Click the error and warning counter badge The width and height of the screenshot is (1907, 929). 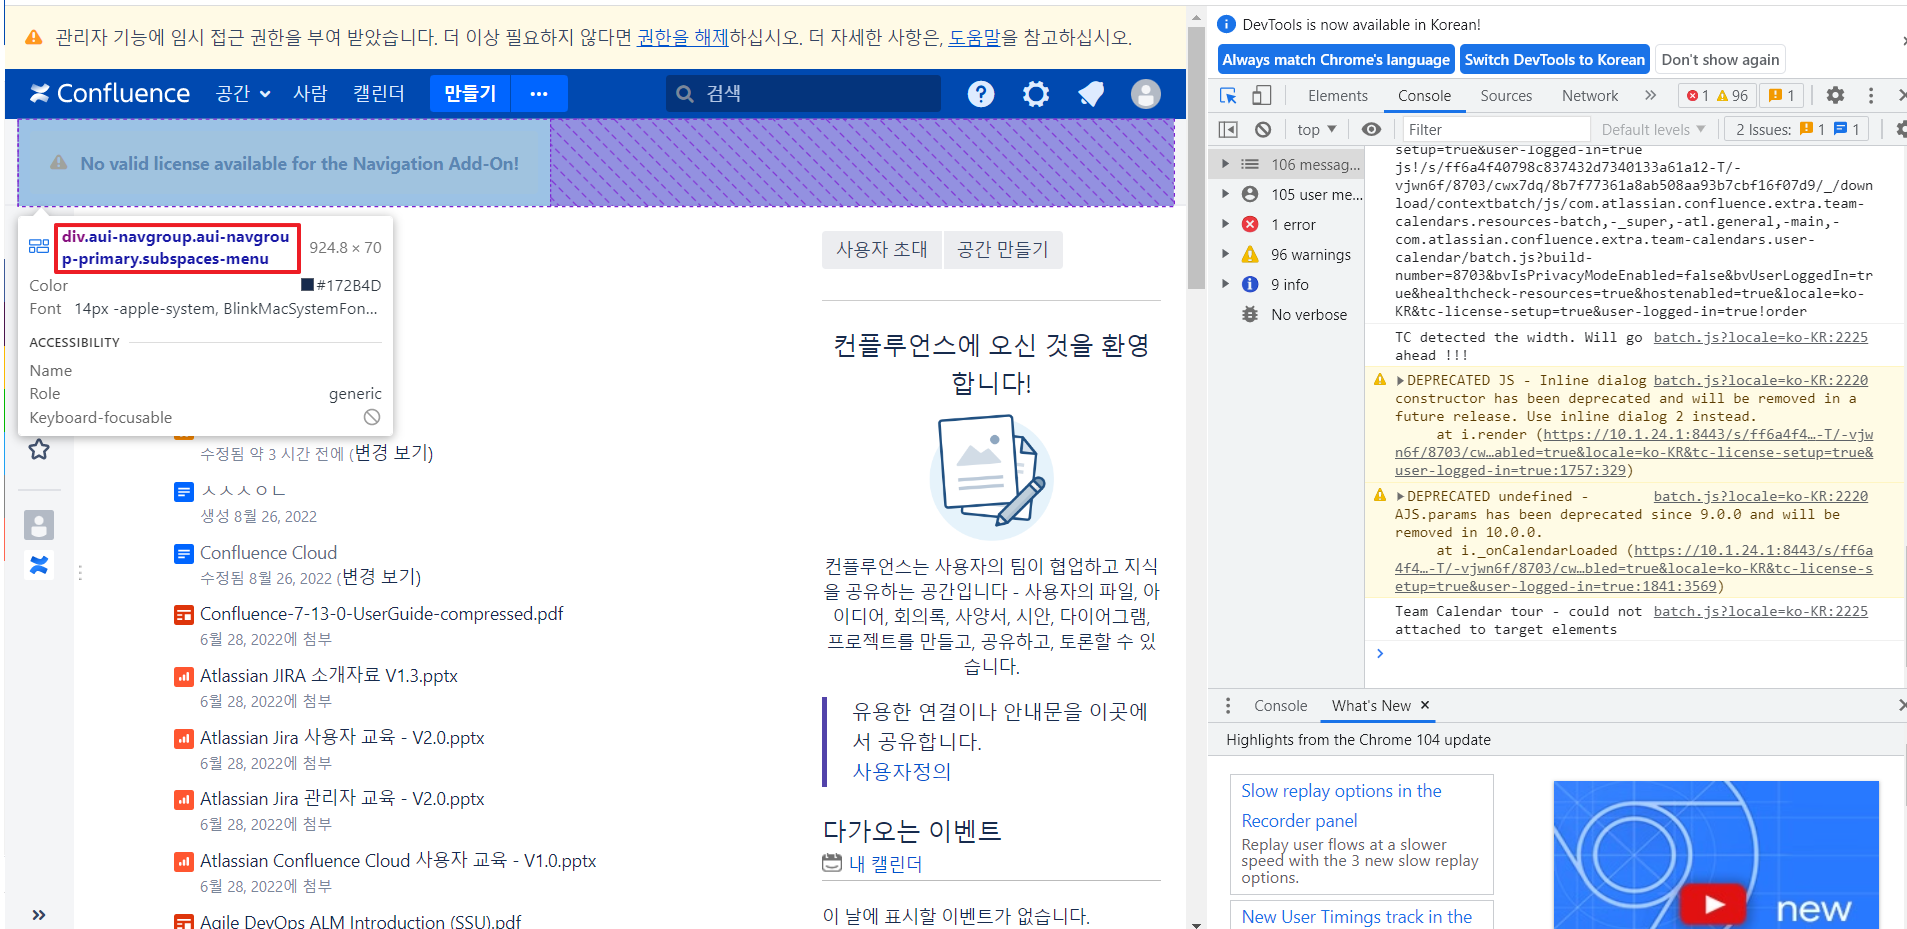click(1717, 95)
